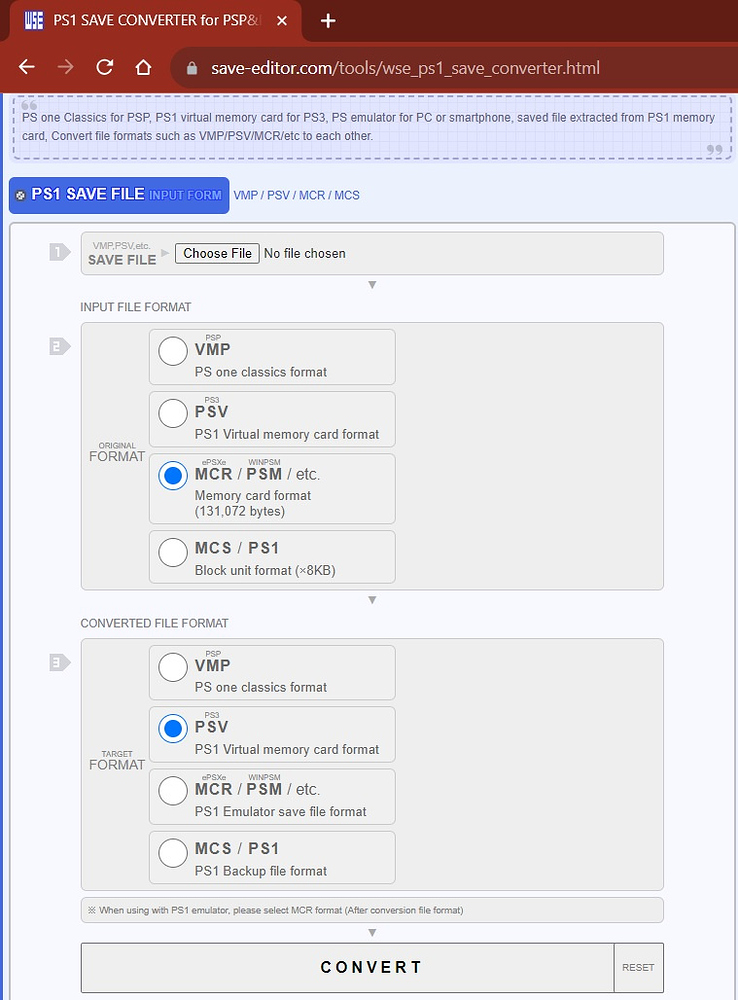Image resolution: width=738 pixels, height=1000 pixels.
Task: Choose MCS / PS1 as converted format
Action: point(173,853)
